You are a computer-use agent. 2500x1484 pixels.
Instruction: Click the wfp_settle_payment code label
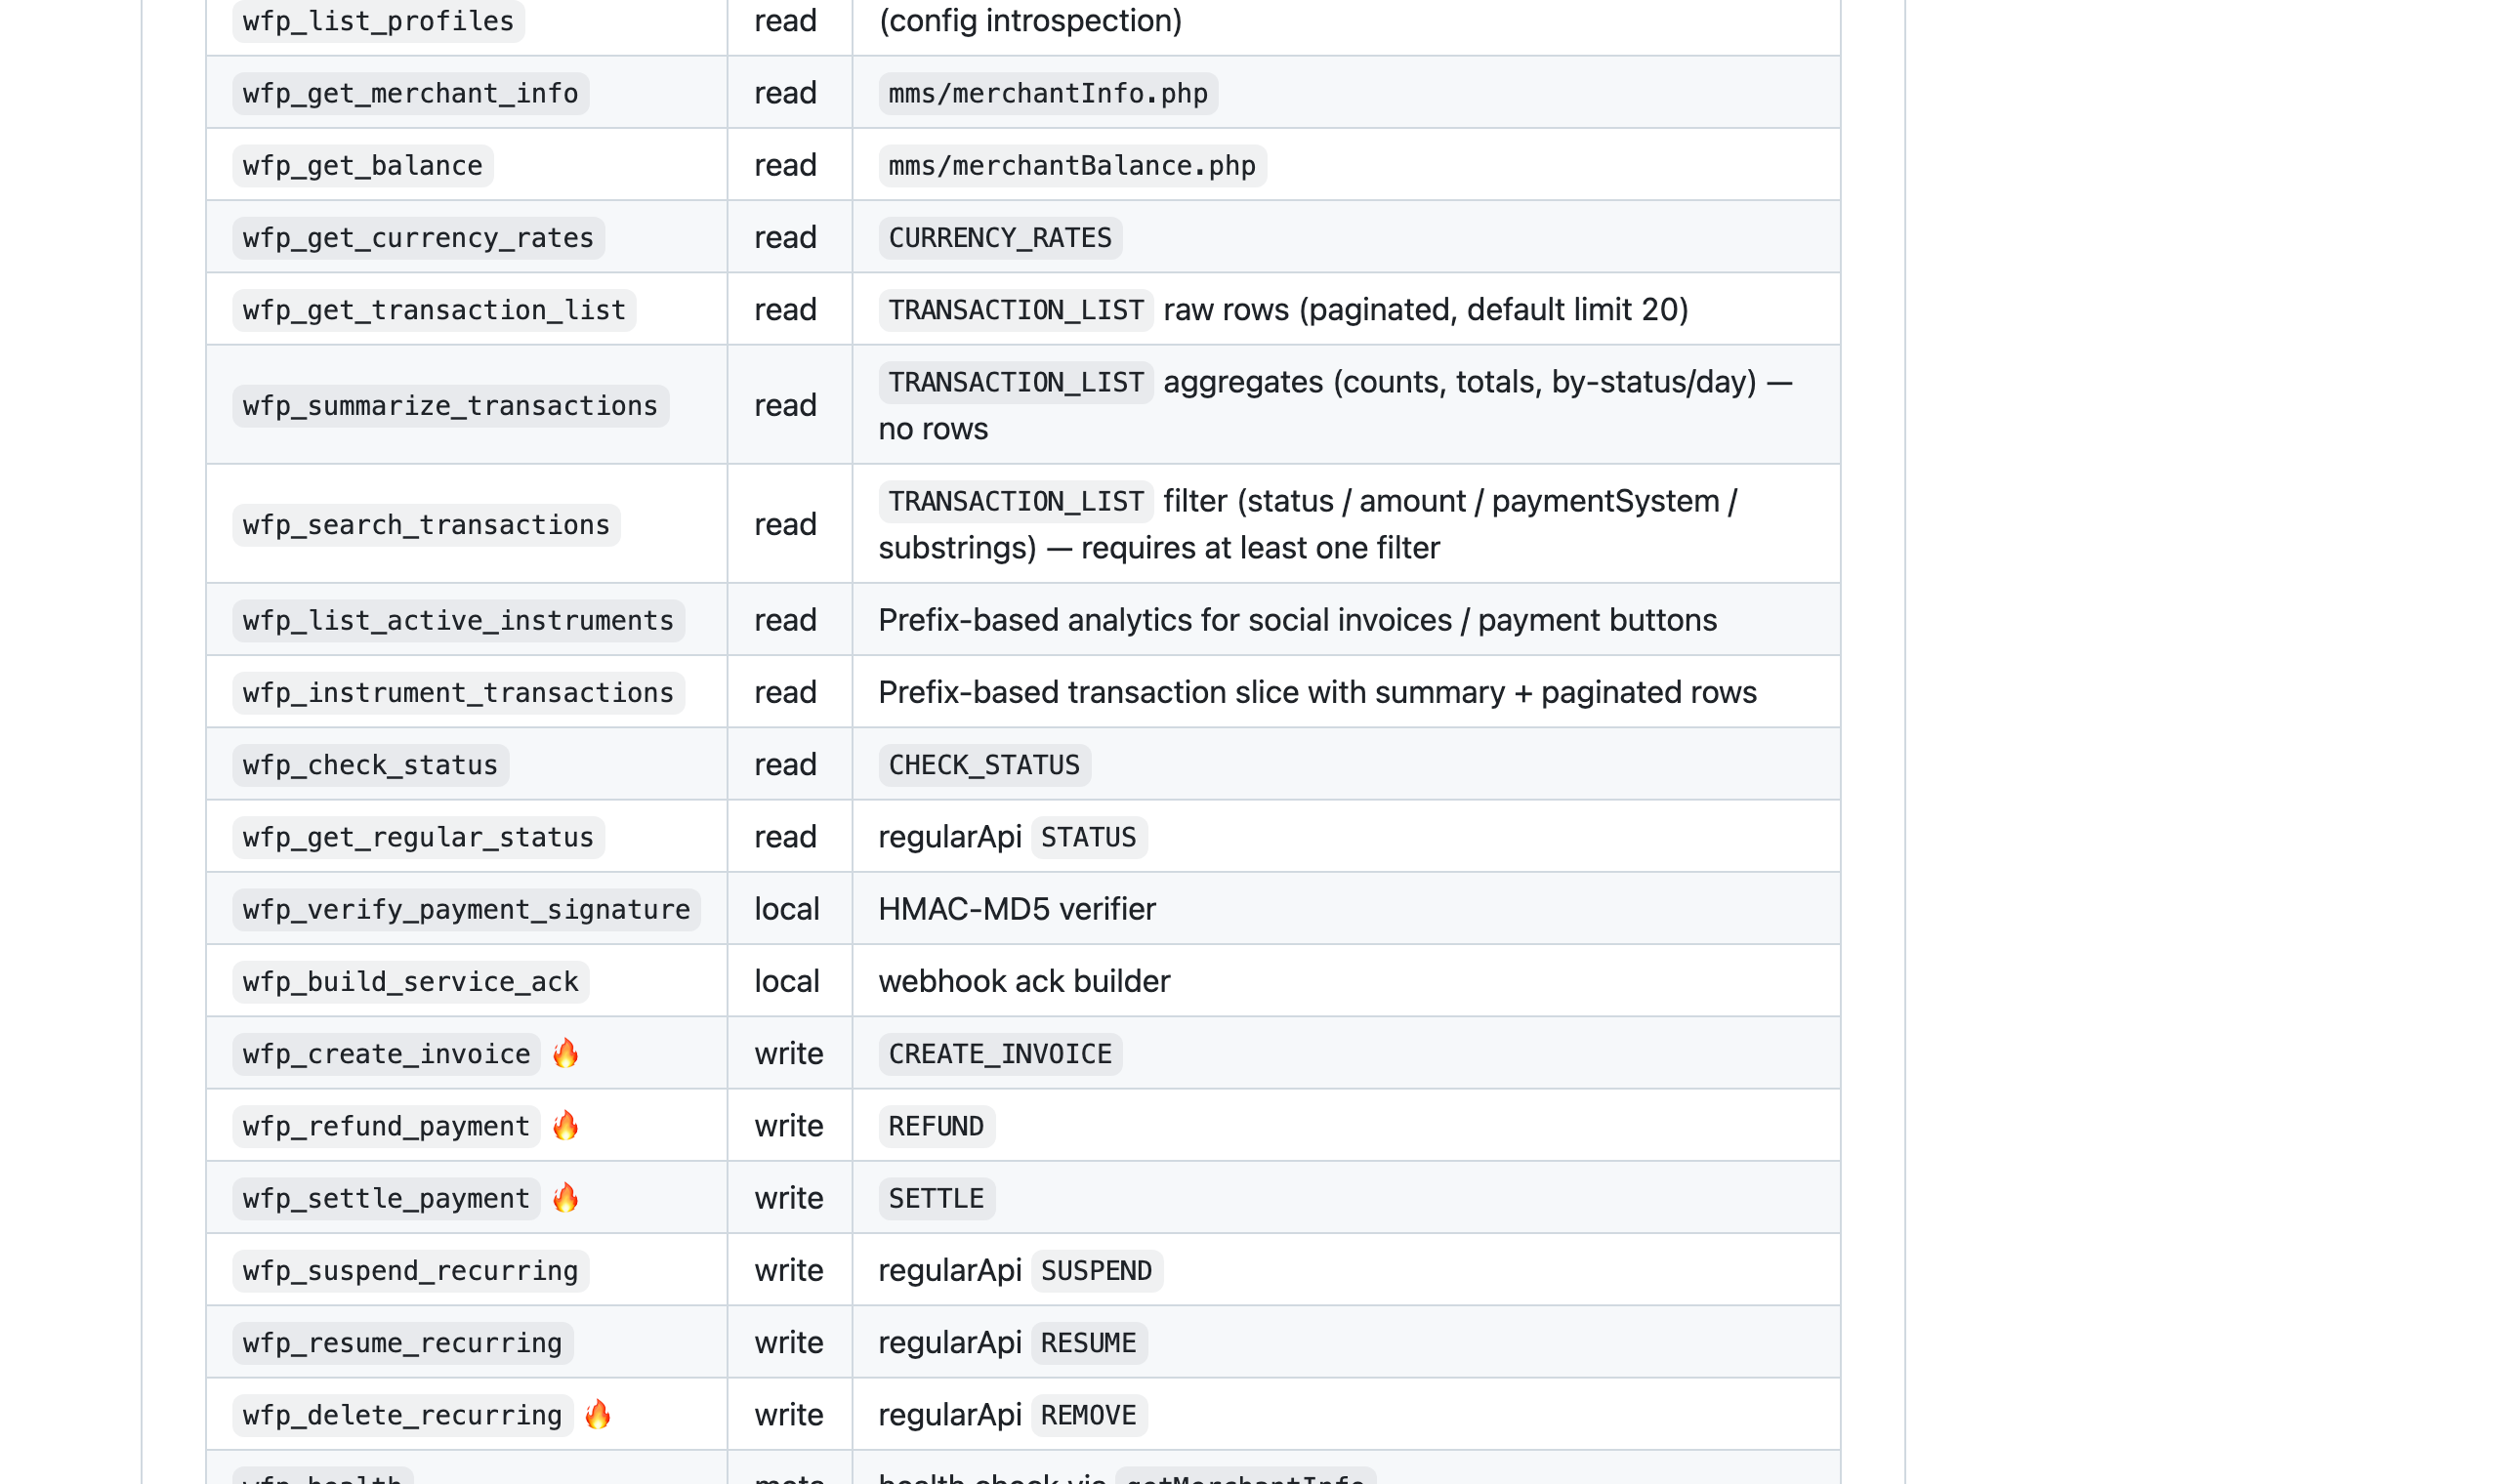[387, 1197]
